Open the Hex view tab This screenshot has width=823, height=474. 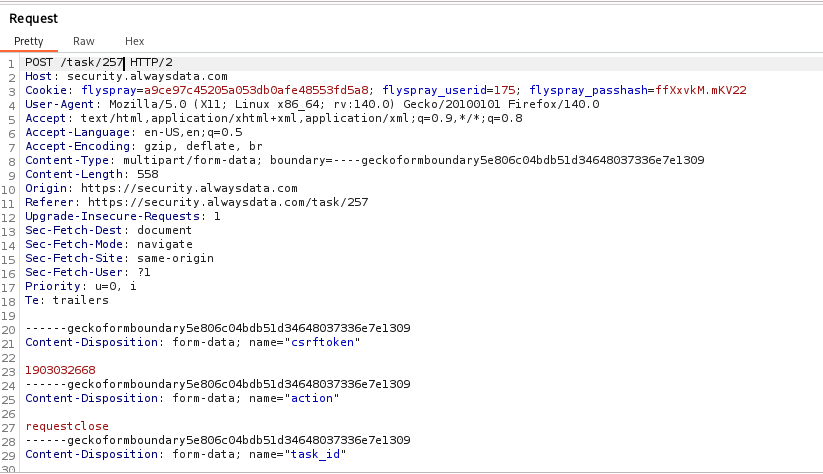tap(134, 42)
